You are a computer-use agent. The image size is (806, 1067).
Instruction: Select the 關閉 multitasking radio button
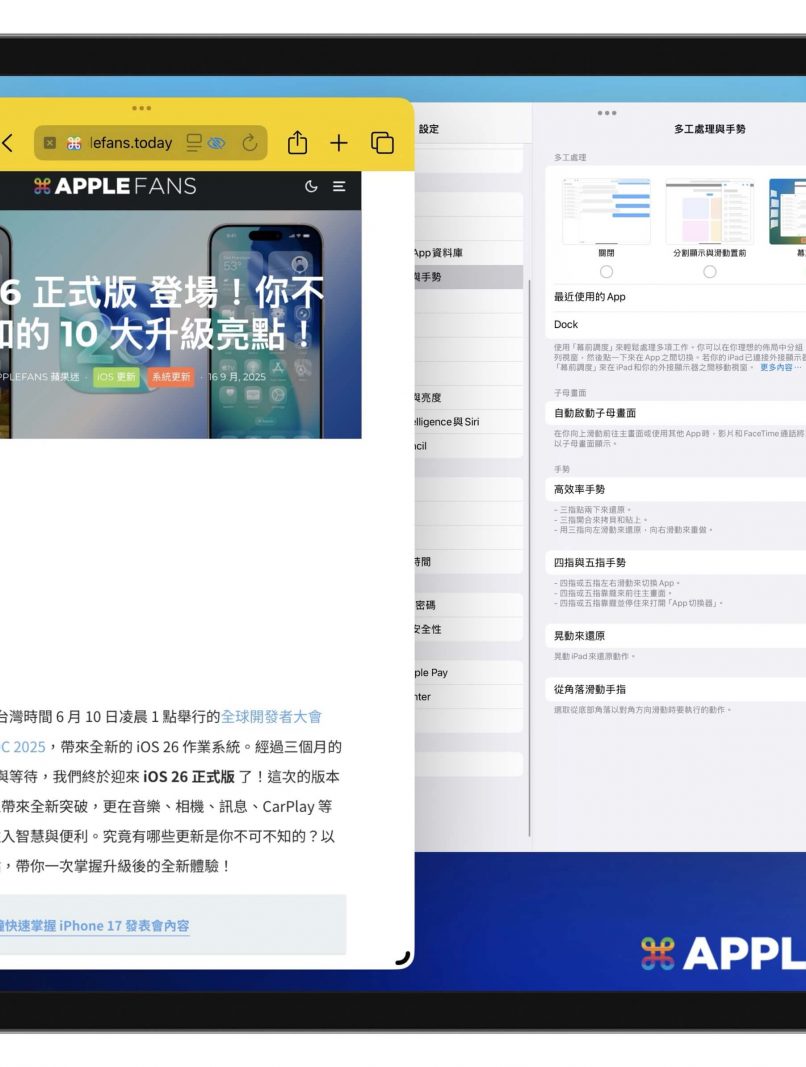click(x=606, y=272)
